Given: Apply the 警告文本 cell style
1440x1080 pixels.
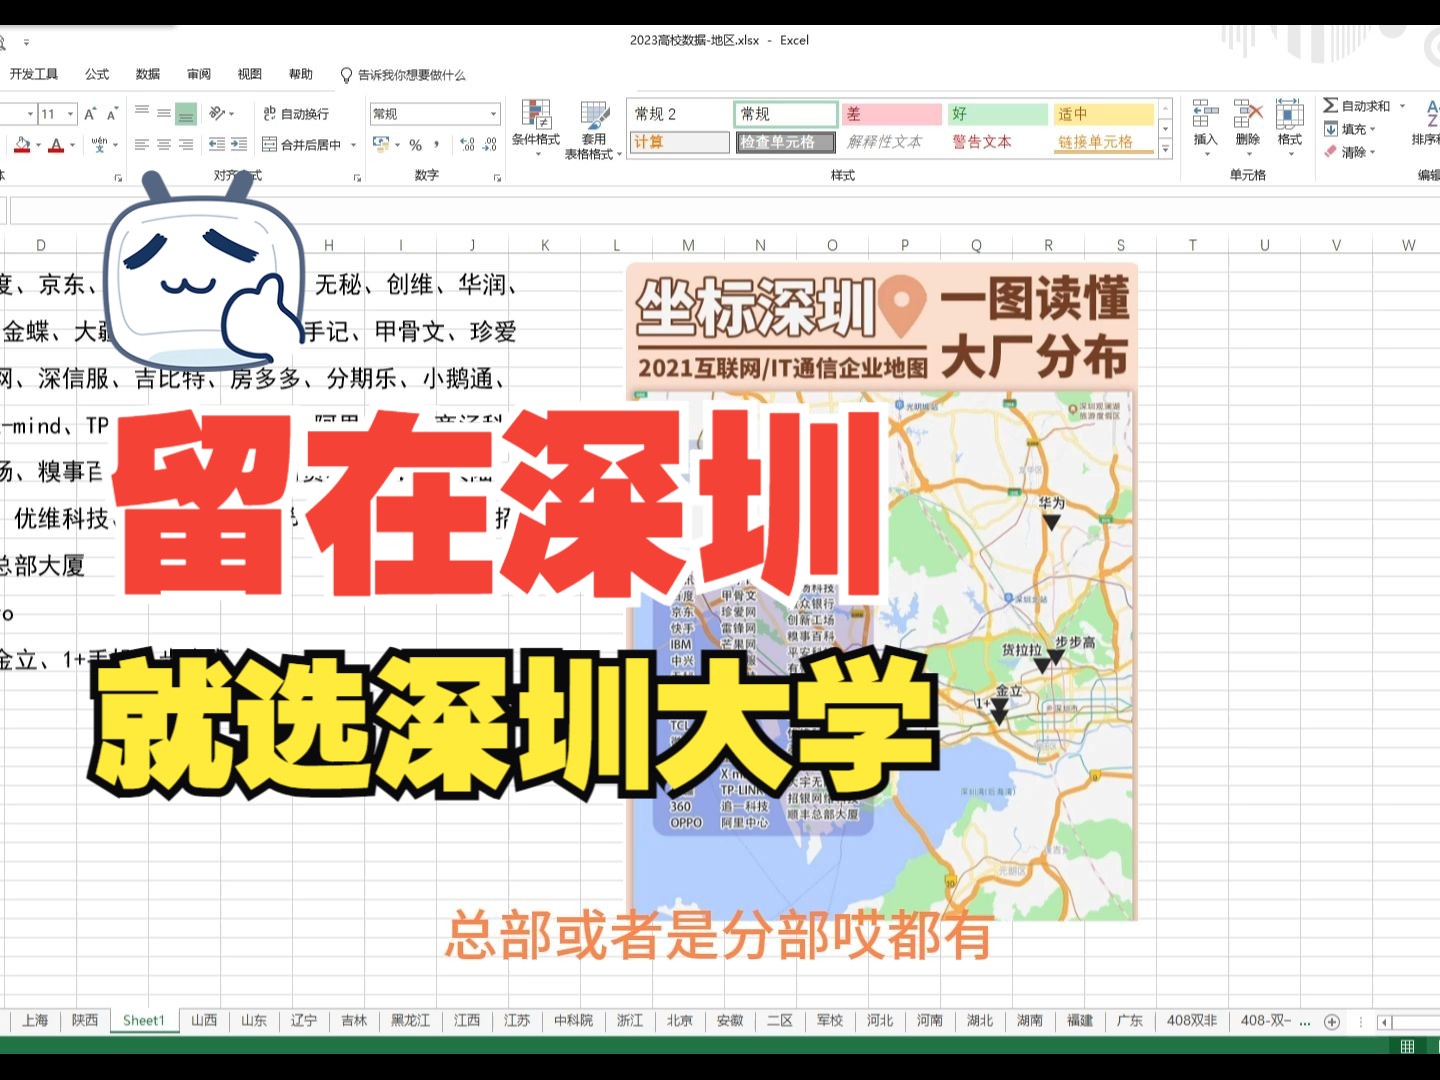Looking at the screenshot, I should 998,142.
